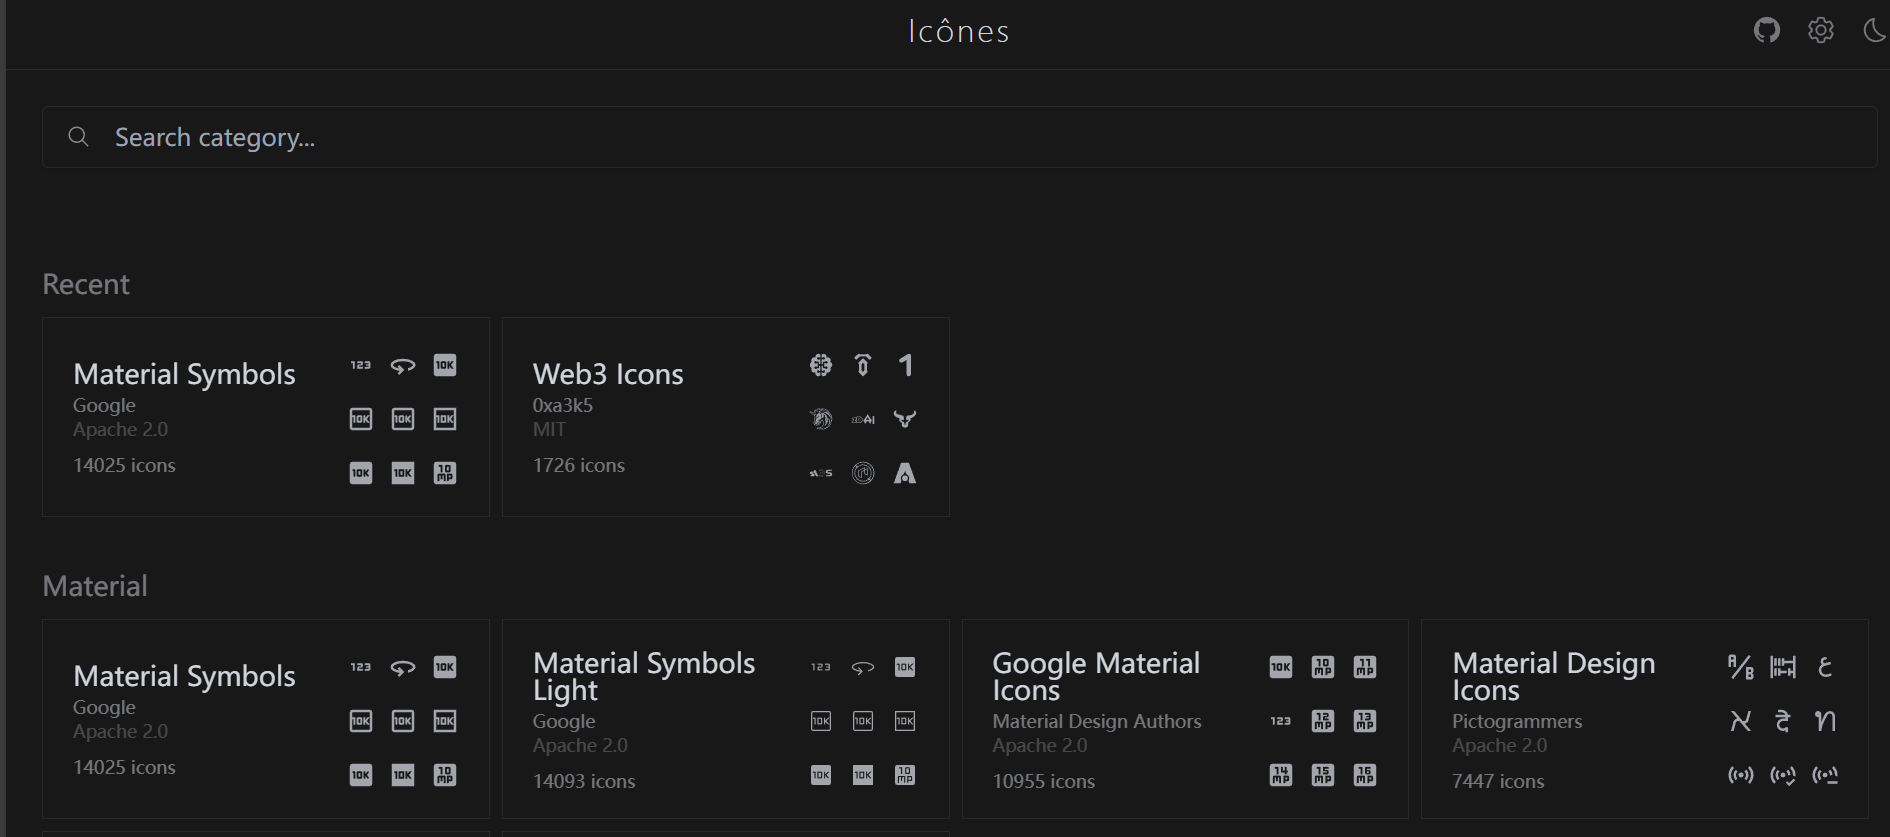Click the 10955 icons count text
This screenshot has height=837, width=1890.
click(1043, 781)
